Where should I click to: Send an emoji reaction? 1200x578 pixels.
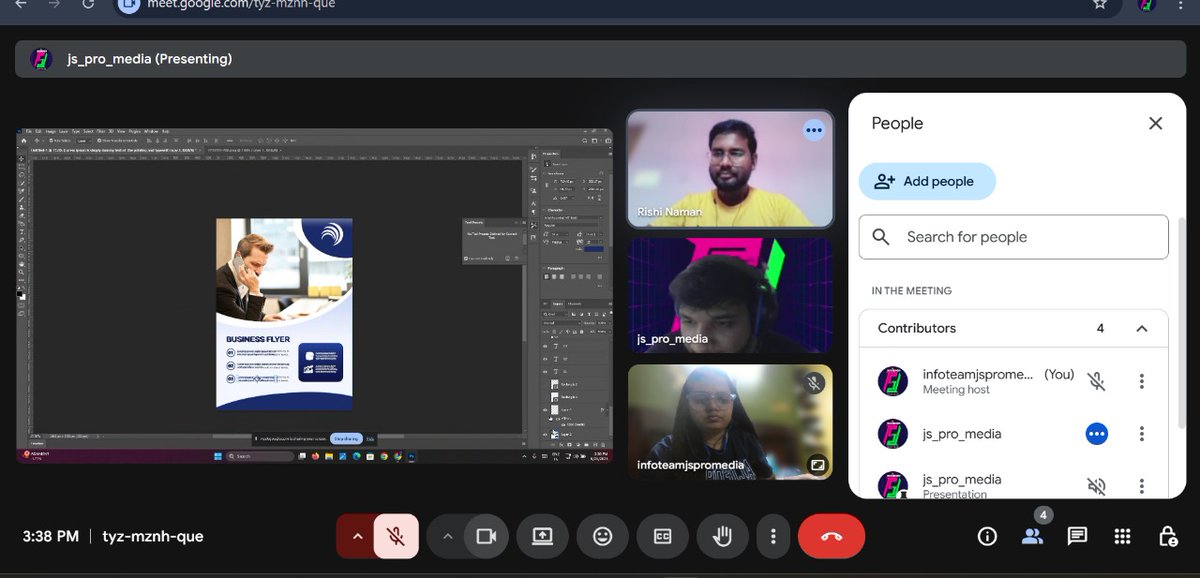tap(602, 536)
